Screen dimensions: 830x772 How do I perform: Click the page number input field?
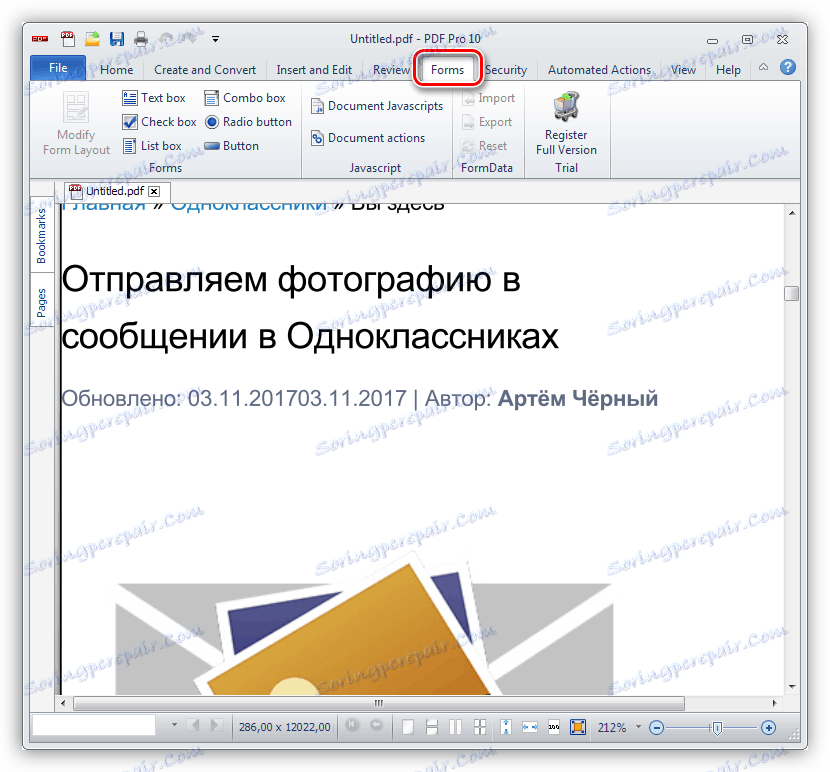94,725
